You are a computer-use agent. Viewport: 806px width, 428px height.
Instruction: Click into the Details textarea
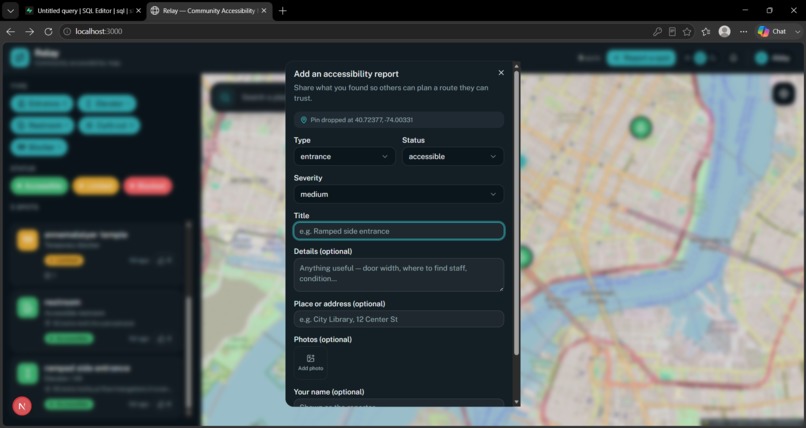click(x=398, y=274)
